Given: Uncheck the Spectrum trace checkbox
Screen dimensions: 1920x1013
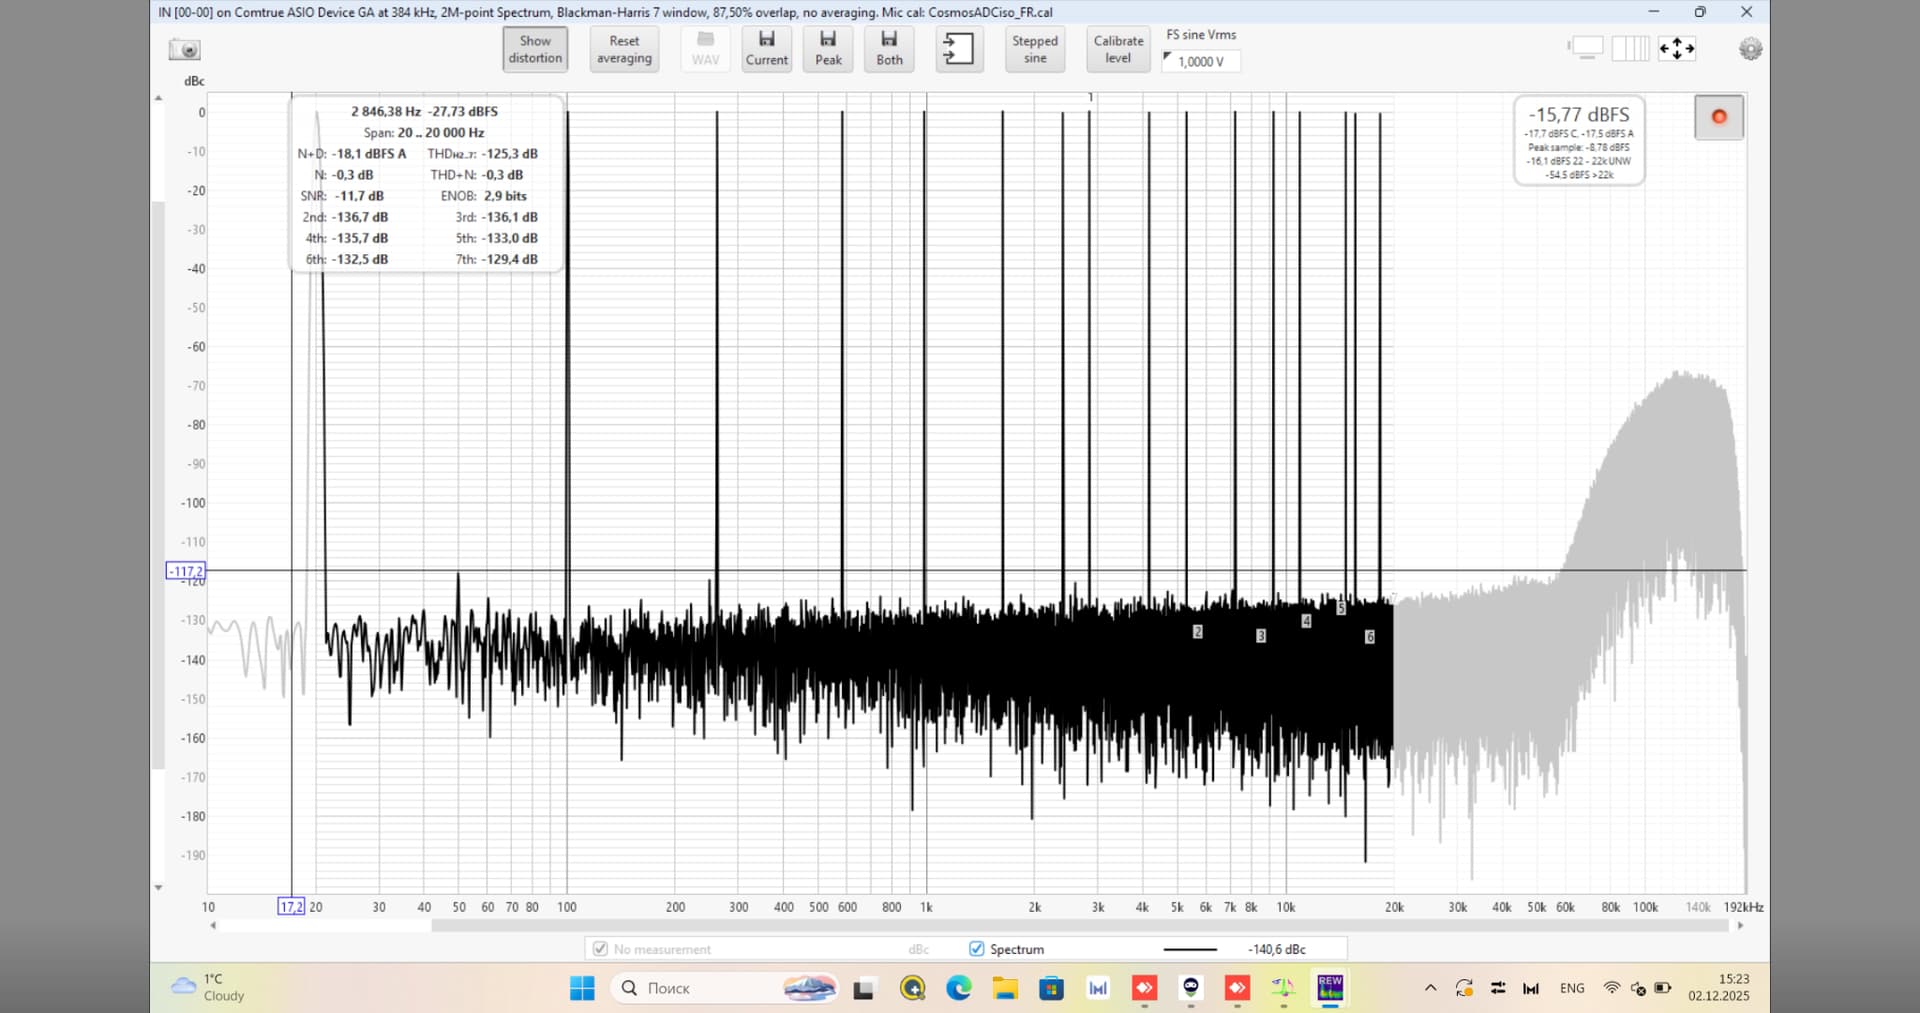Looking at the screenshot, I should tap(977, 949).
